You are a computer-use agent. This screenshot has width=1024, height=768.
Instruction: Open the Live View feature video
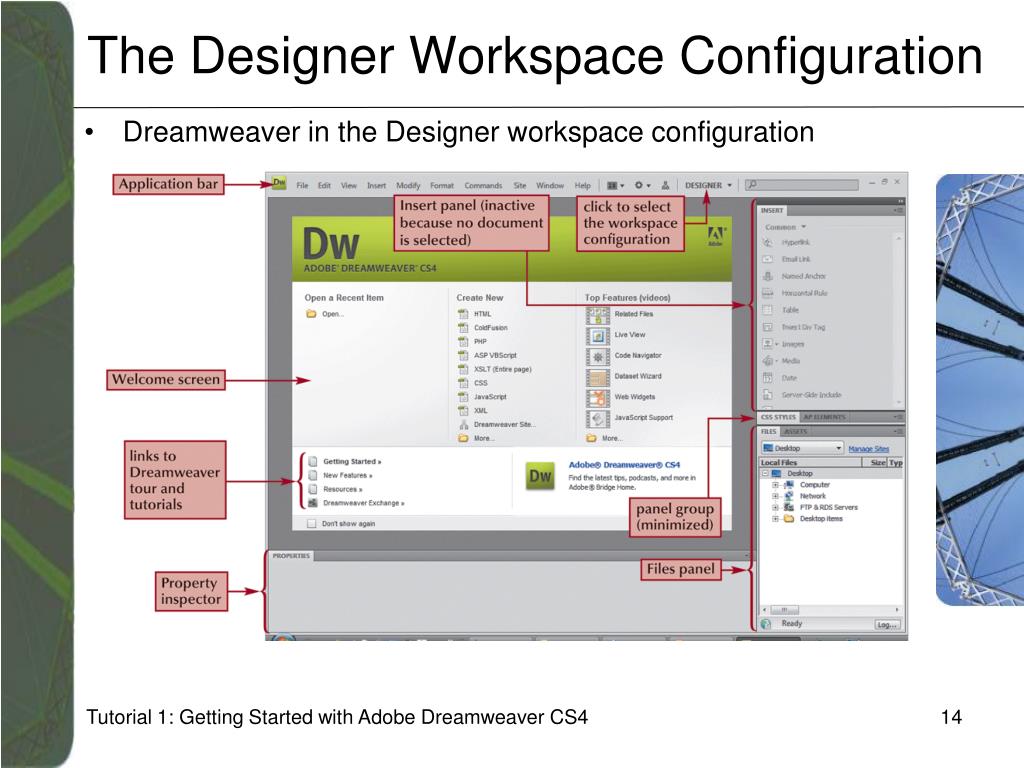[x=616, y=336]
